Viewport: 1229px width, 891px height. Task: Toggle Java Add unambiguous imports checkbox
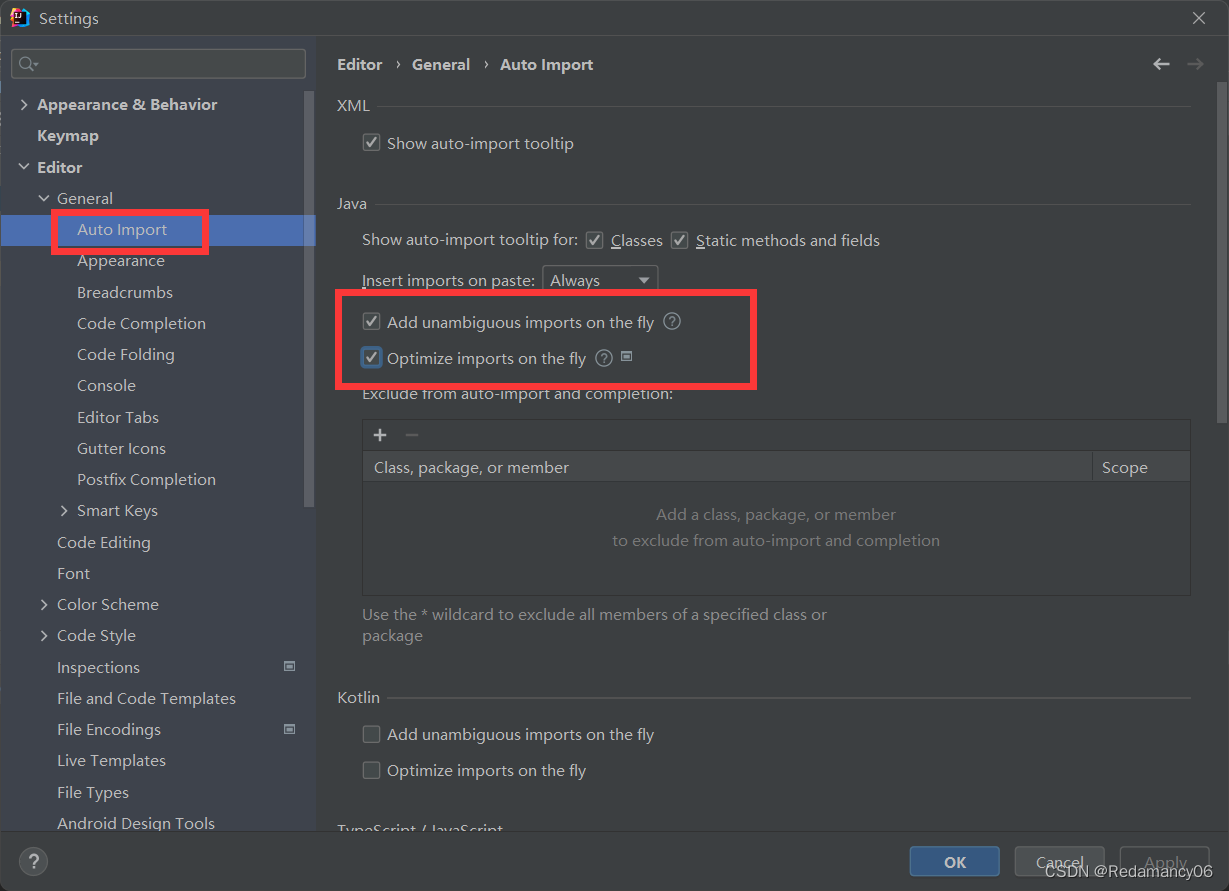371,322
